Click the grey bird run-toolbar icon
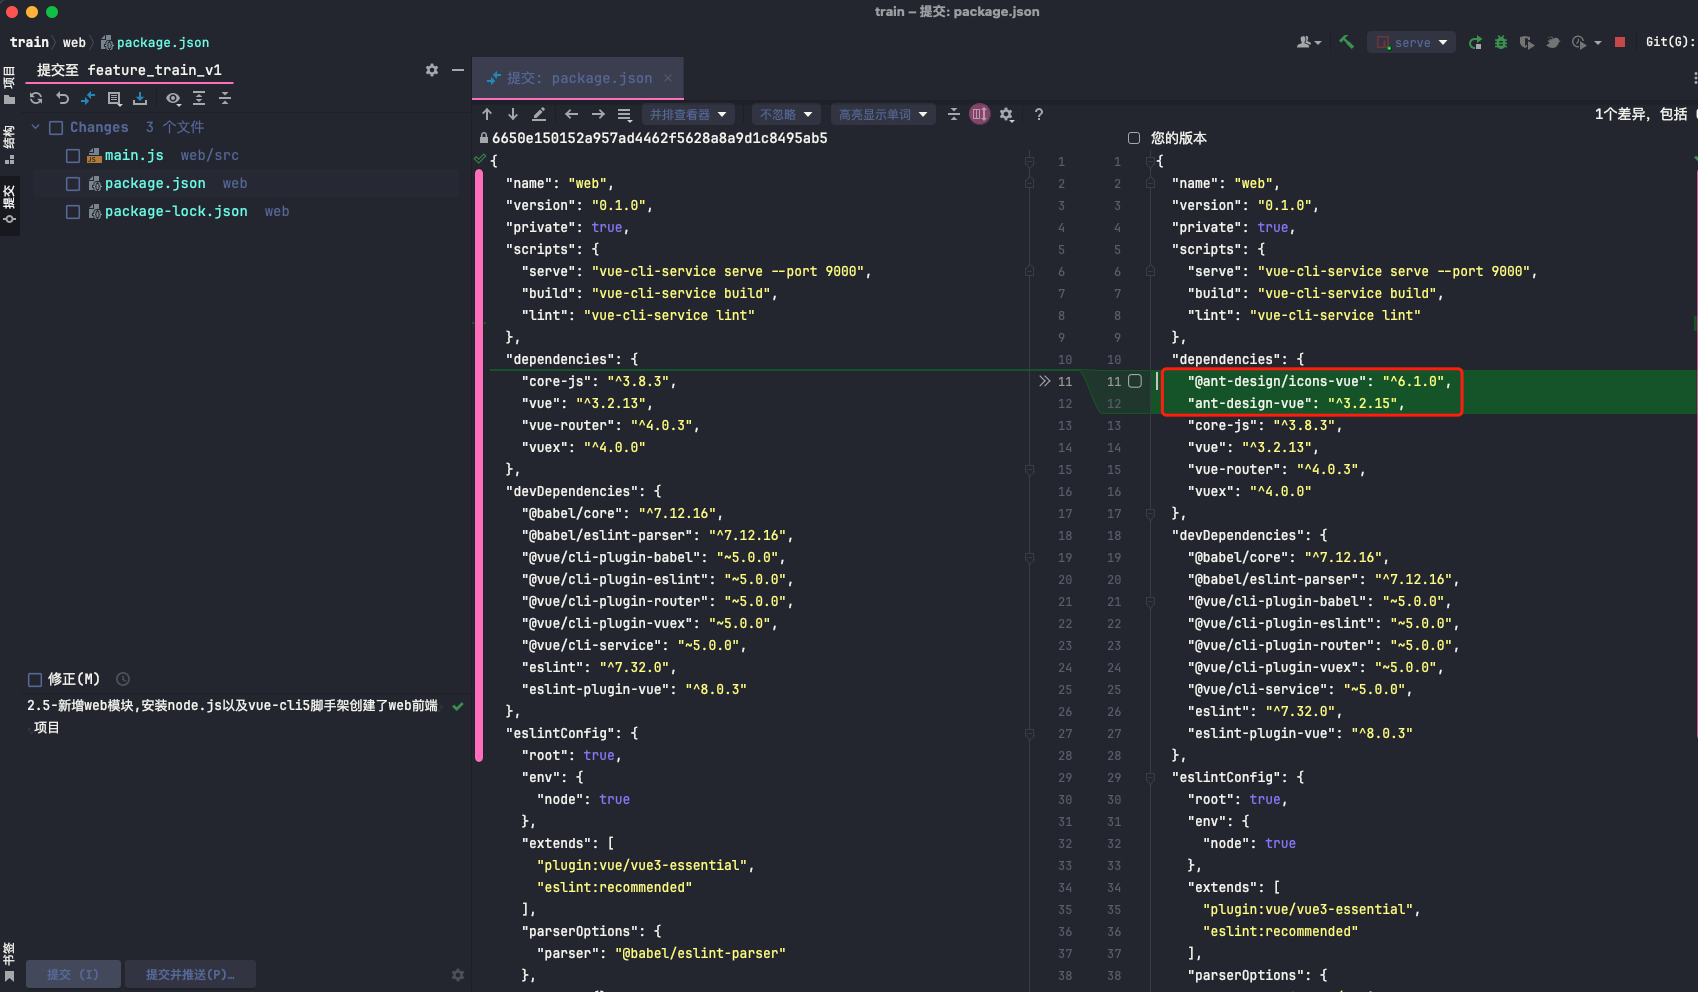 click(x=1553, y=42)
